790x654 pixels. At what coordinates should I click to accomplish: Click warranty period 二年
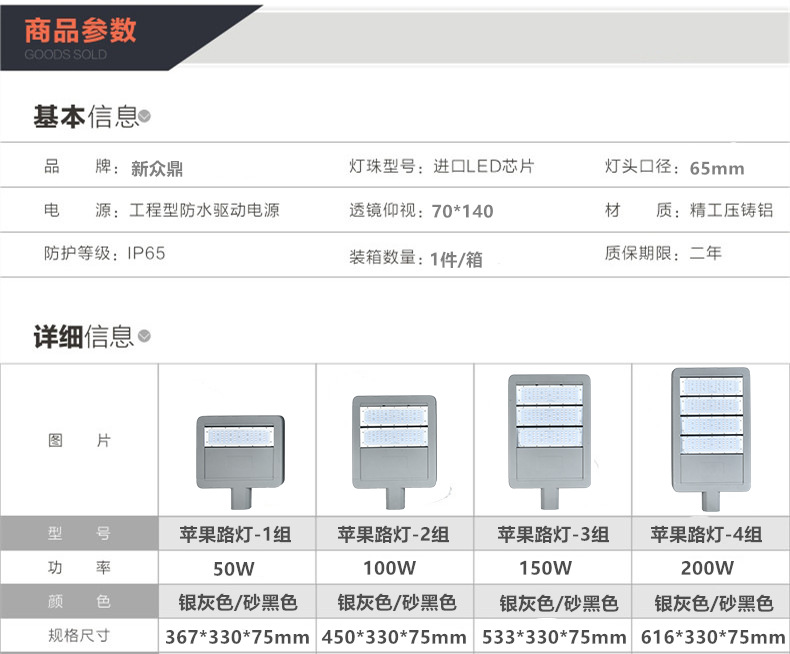point(705,253)
